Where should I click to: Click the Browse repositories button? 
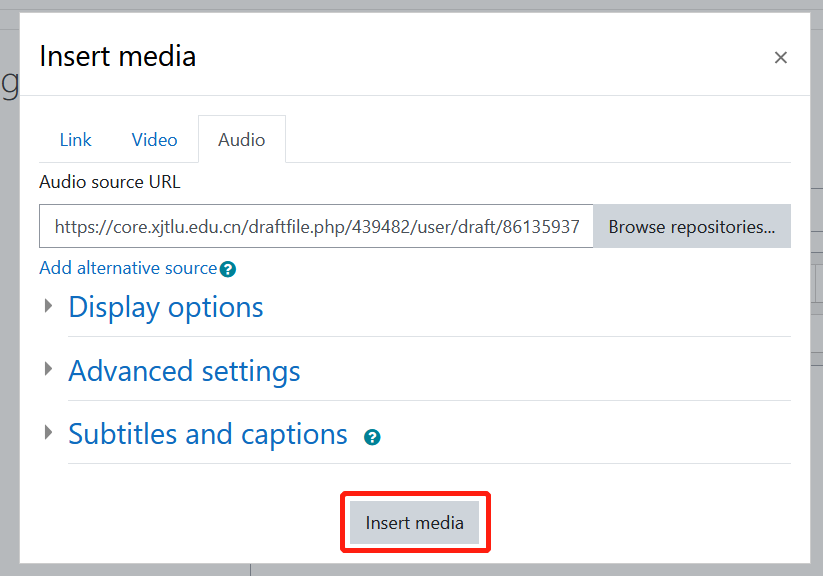coord(692,226)
